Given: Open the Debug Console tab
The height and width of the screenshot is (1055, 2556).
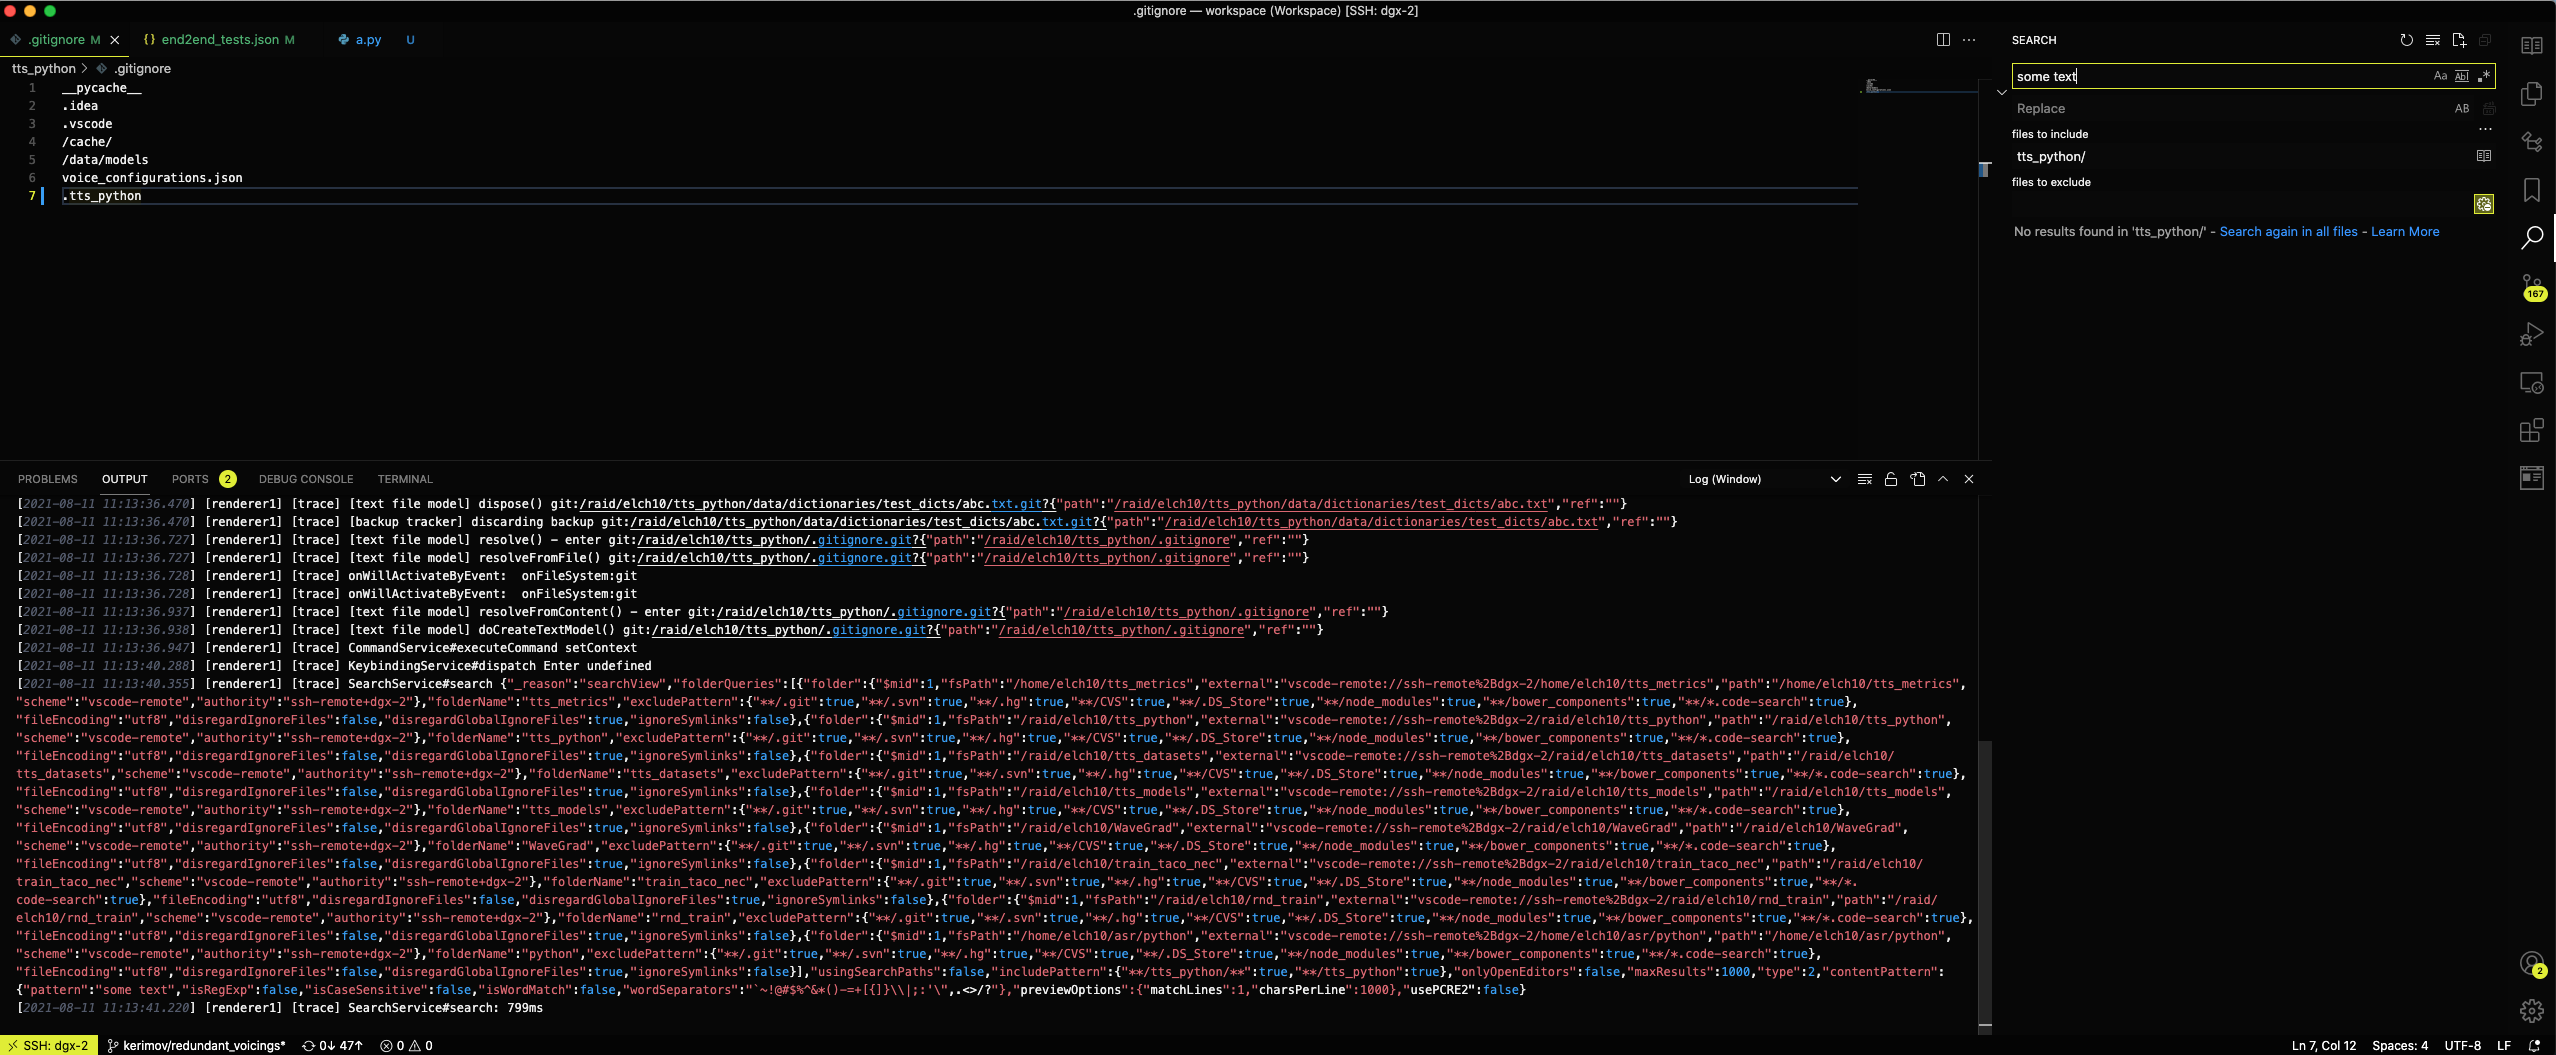Looking at the screenshot, I should point(306,479).
